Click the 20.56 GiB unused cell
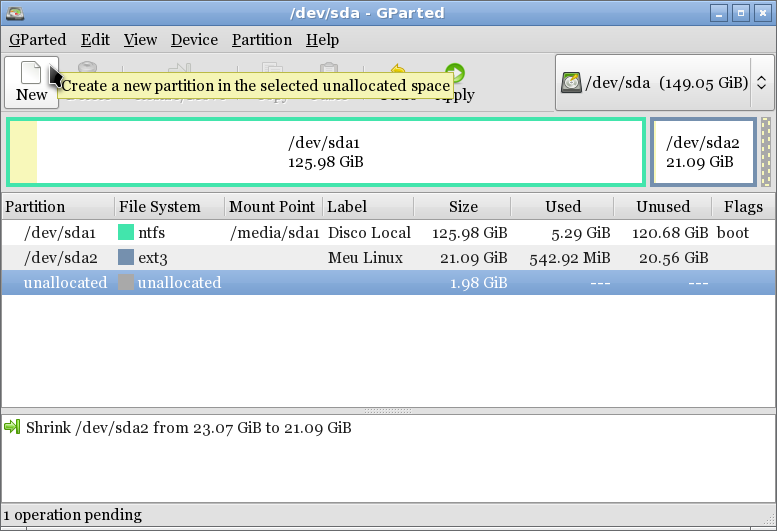Image resolution: width=777 pixels, height=531 pixels. [x=673, y=258]
